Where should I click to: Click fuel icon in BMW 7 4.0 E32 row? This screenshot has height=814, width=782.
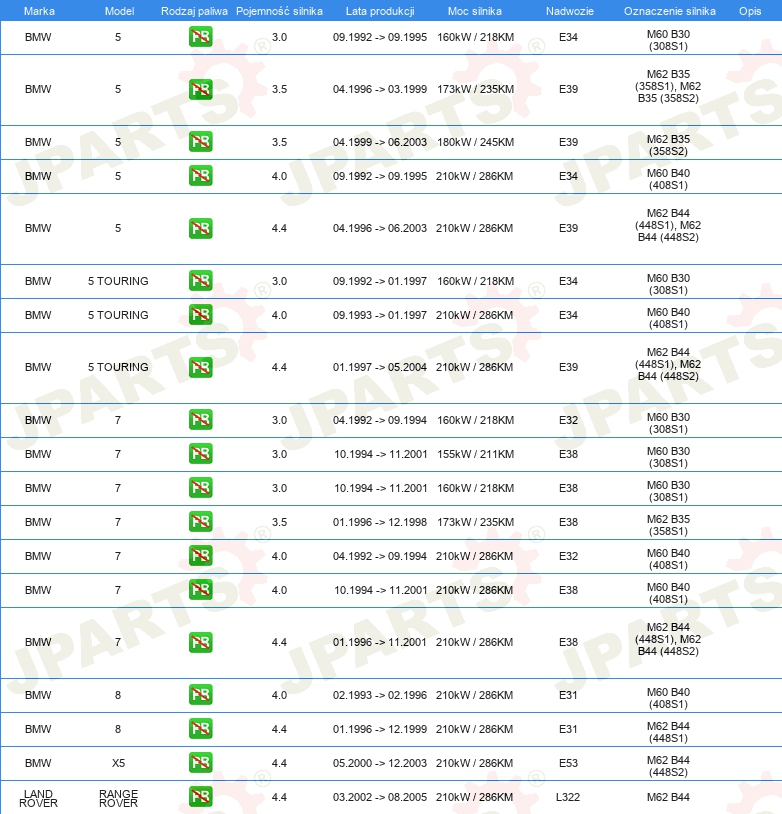pyautogui.click(x=200, y=555)
